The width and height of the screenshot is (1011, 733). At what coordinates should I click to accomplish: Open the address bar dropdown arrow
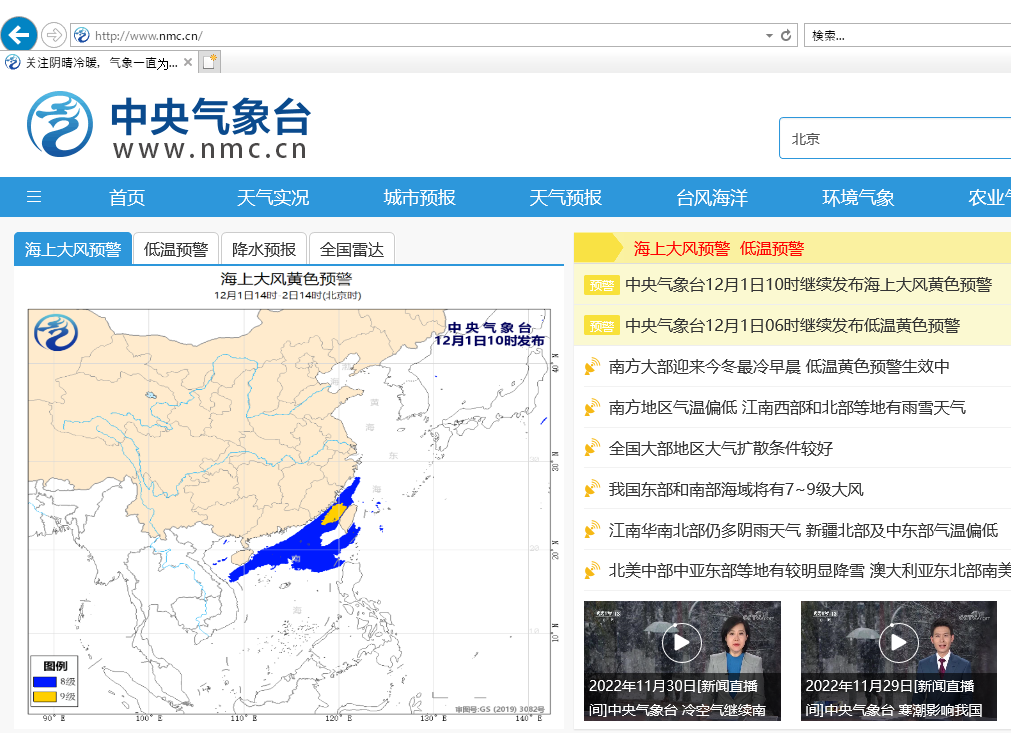[x=769, y=35]
